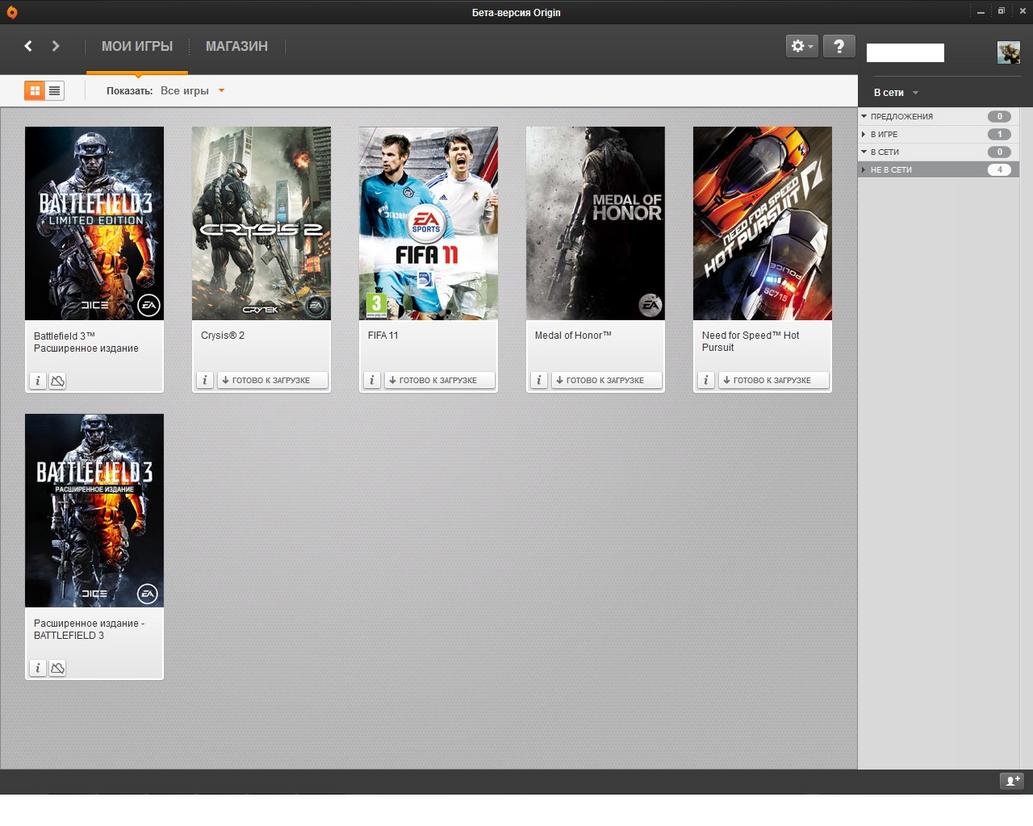This screenshot has width=1033, height=826.
Task: Click the Need for Speed™ Hot Pursuit title
Action: [x=750, y=341]
